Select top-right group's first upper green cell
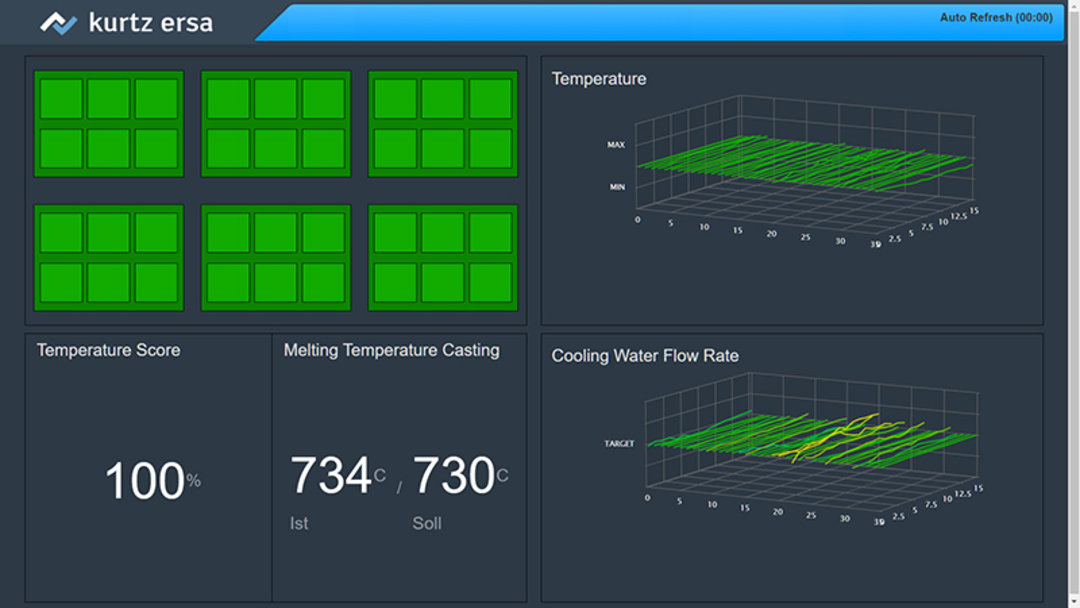This screenshot has width=1080, height=608. (x=395, y=99)
